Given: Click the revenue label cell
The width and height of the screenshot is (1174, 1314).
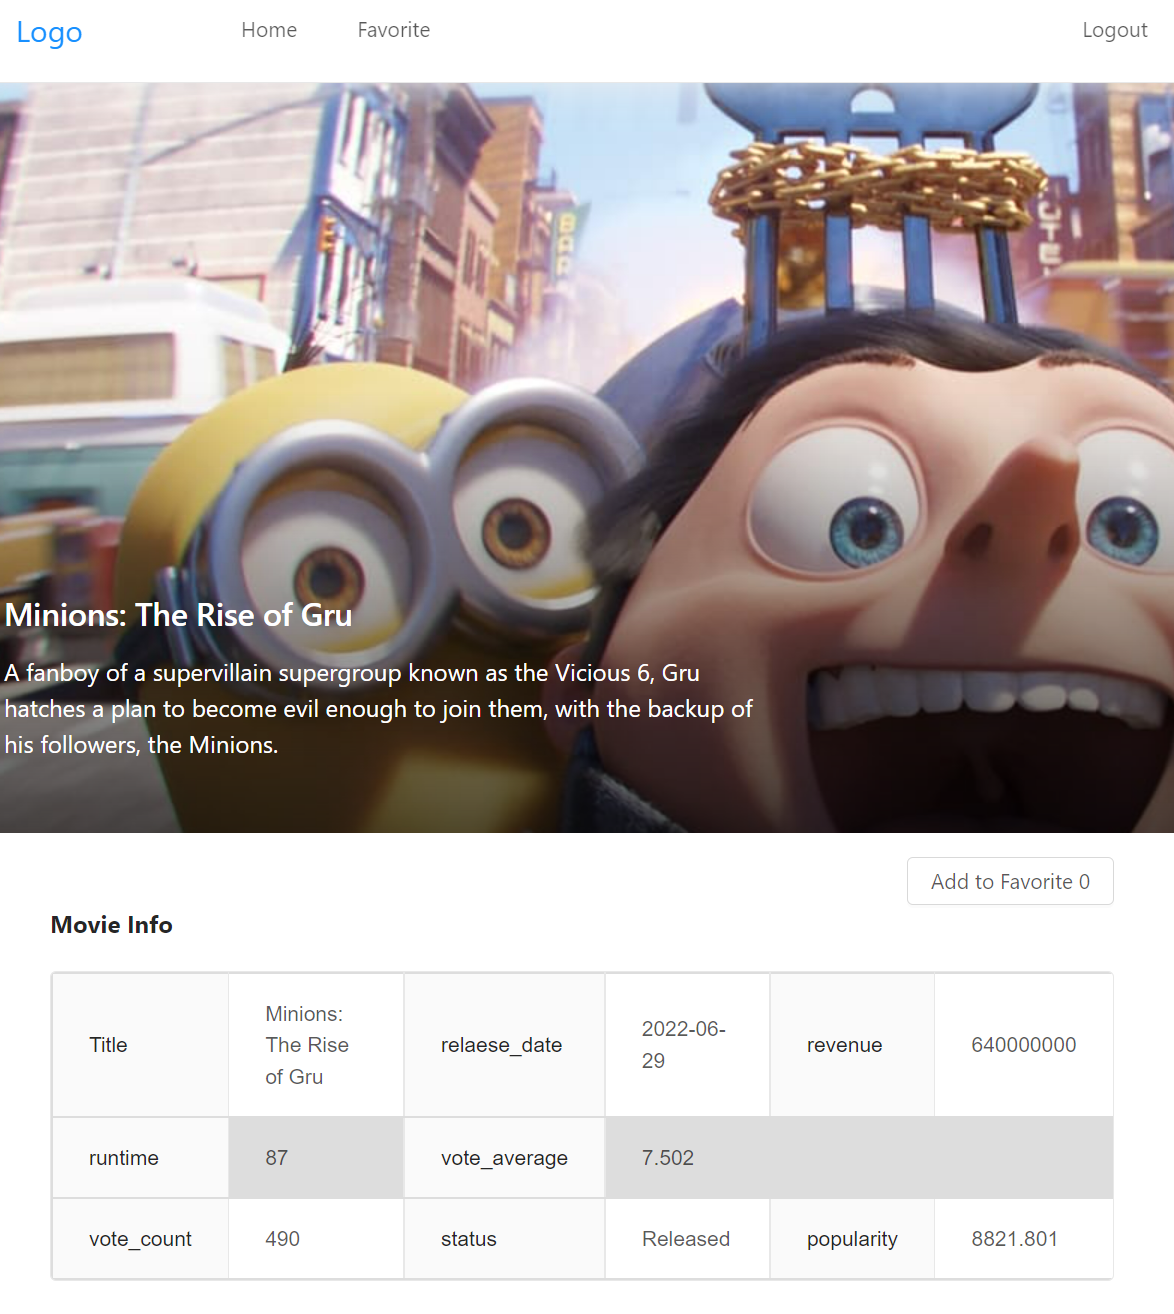Looking at the screenshot, I should [x=852, y=1045].
